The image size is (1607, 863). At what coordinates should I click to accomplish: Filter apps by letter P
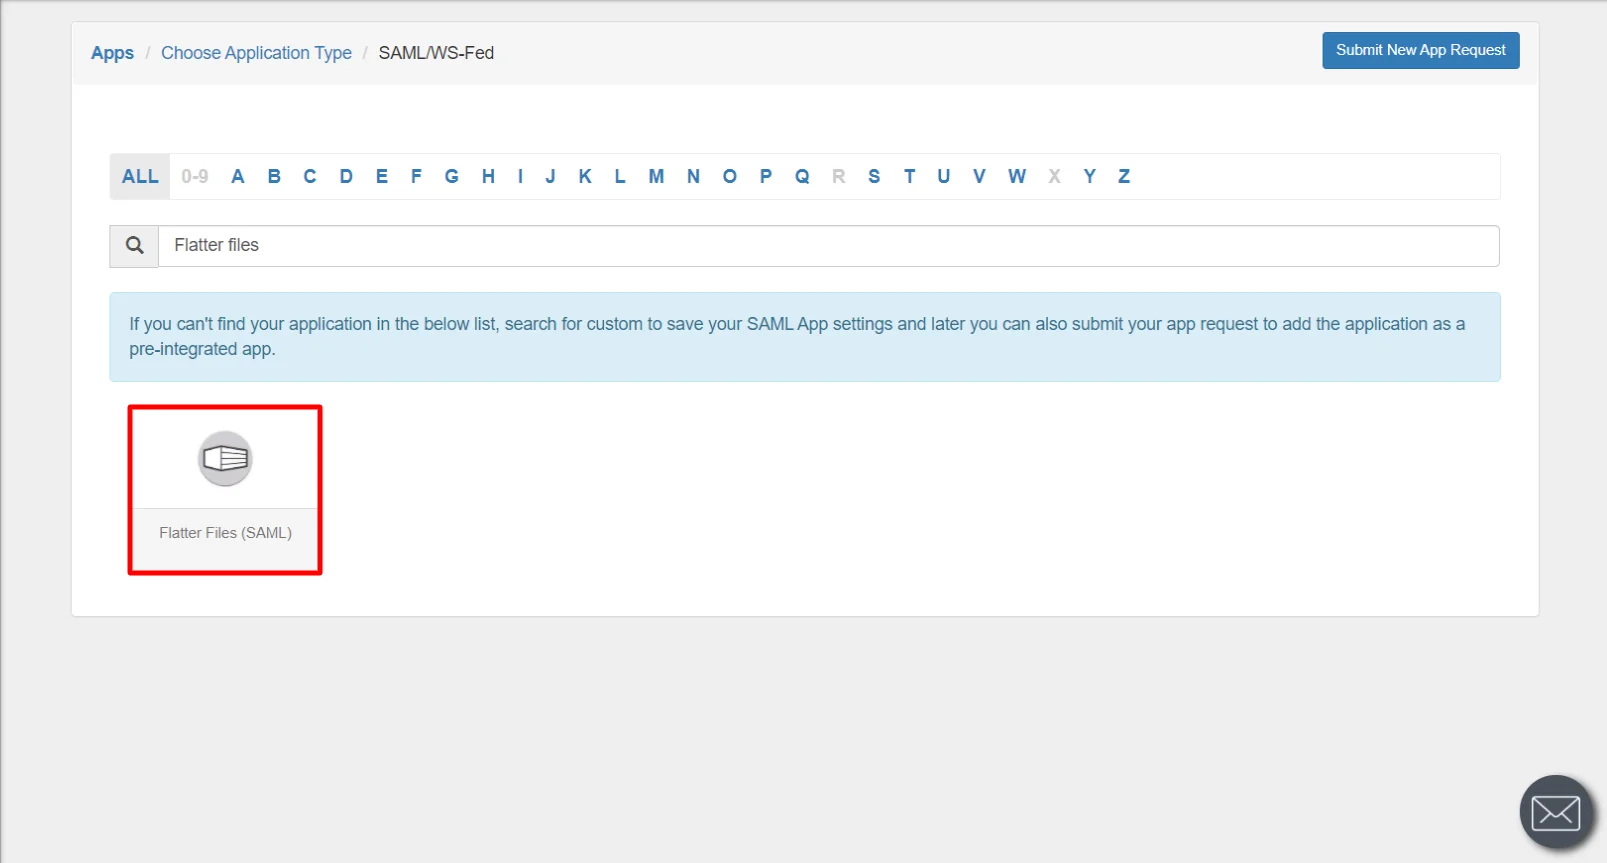pyautogui.click(x=766, y=176)
